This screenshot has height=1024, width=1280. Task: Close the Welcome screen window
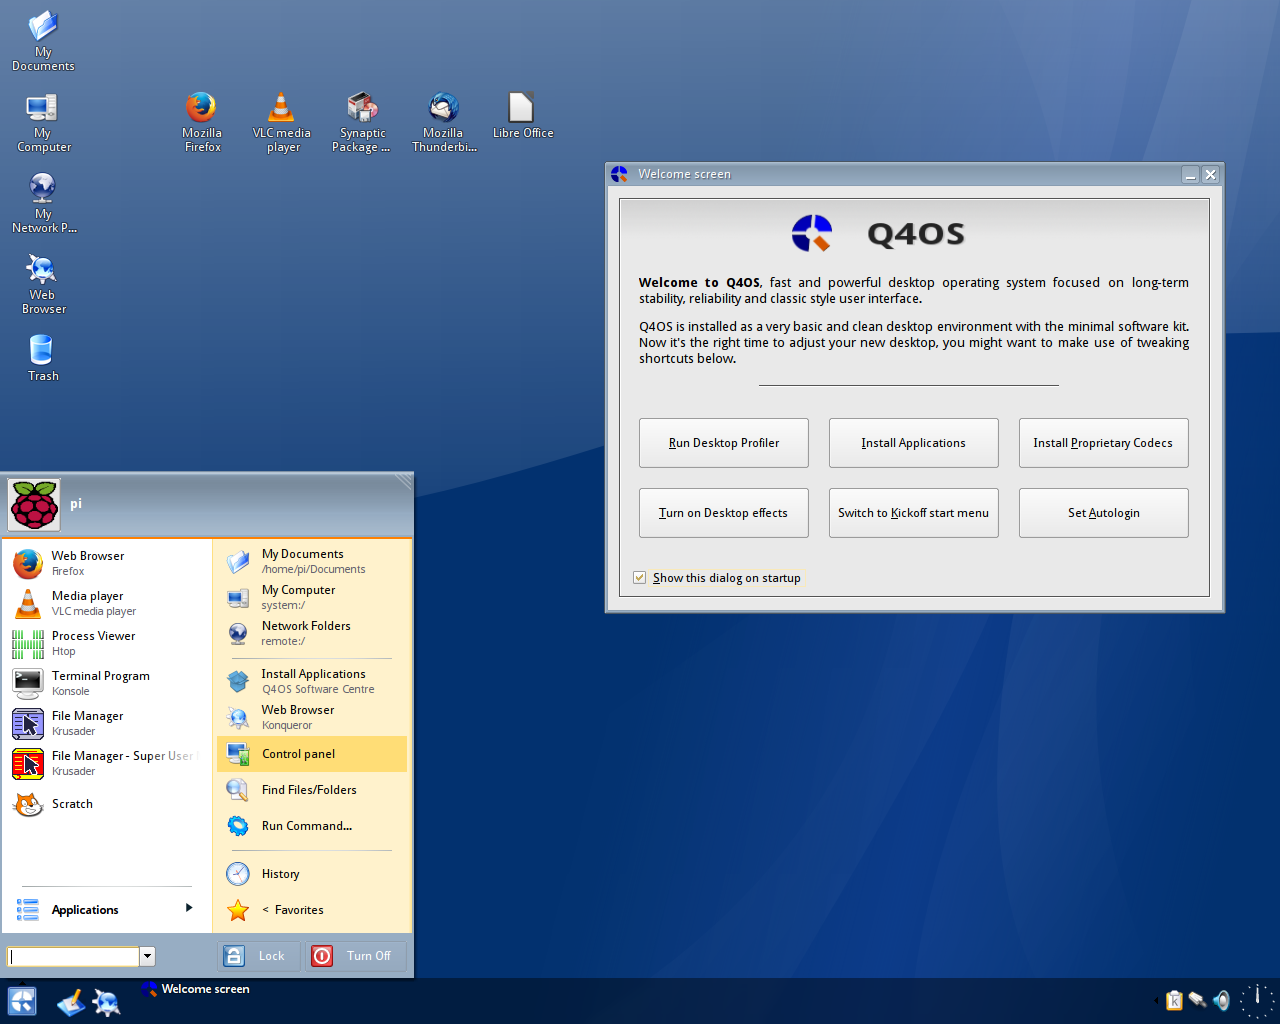pos(1210,174)
